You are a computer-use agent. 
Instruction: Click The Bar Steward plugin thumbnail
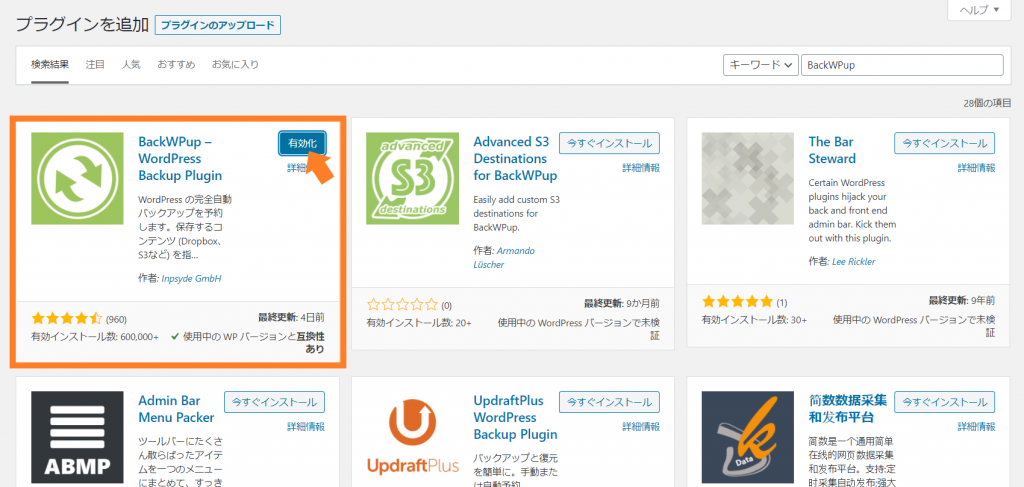(748, 178)
